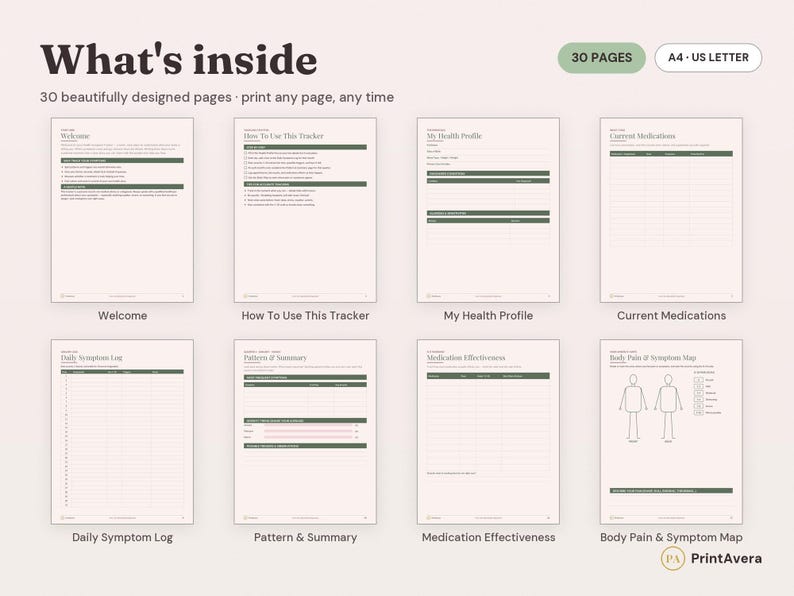This screenshot has height=596, width=794.
Task: Click the A4 · US LETTER badge
Action: tap(708, 58)
